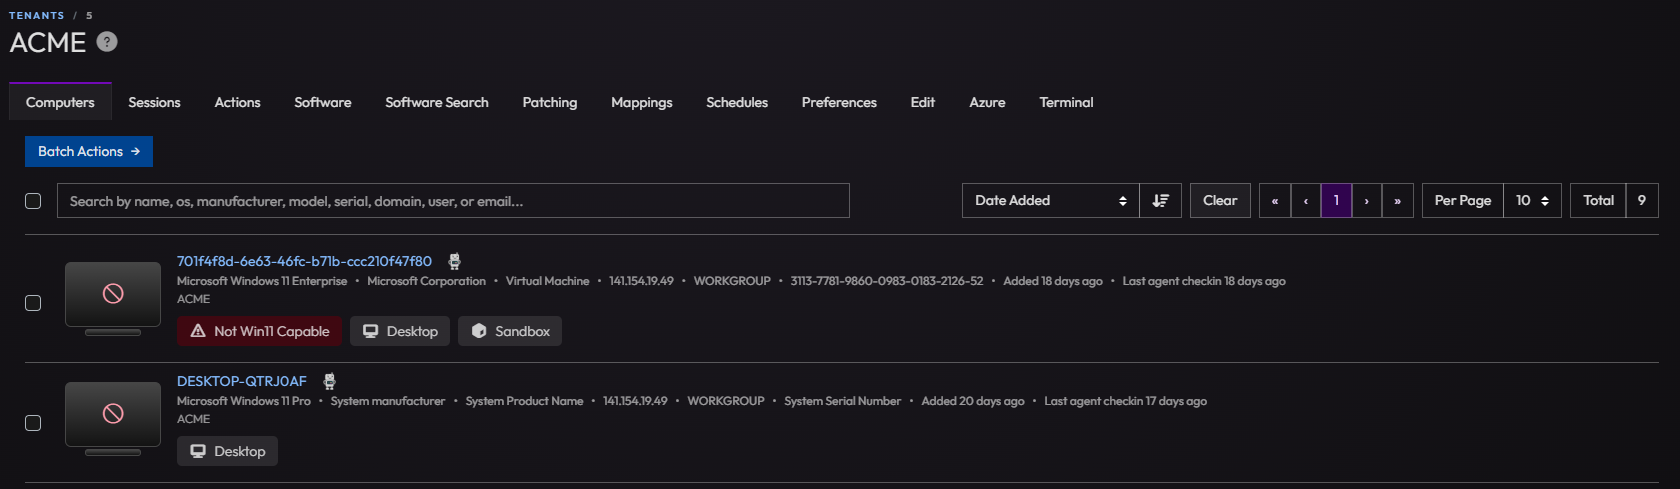Click the Clear button
Screen dimensions: 1680x489
tap(1220, 201)
